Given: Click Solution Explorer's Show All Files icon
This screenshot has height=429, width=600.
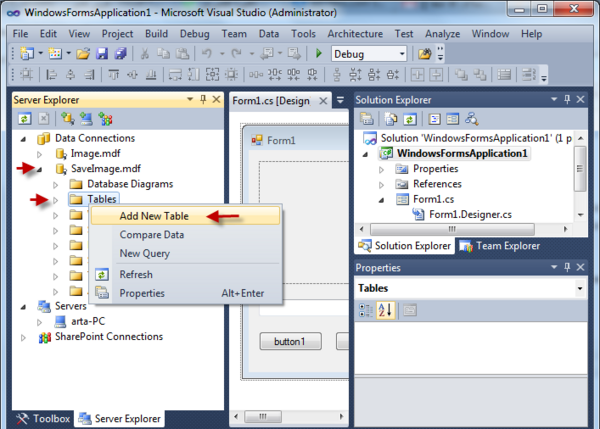Looking at the screenshot, I should 391,119.
